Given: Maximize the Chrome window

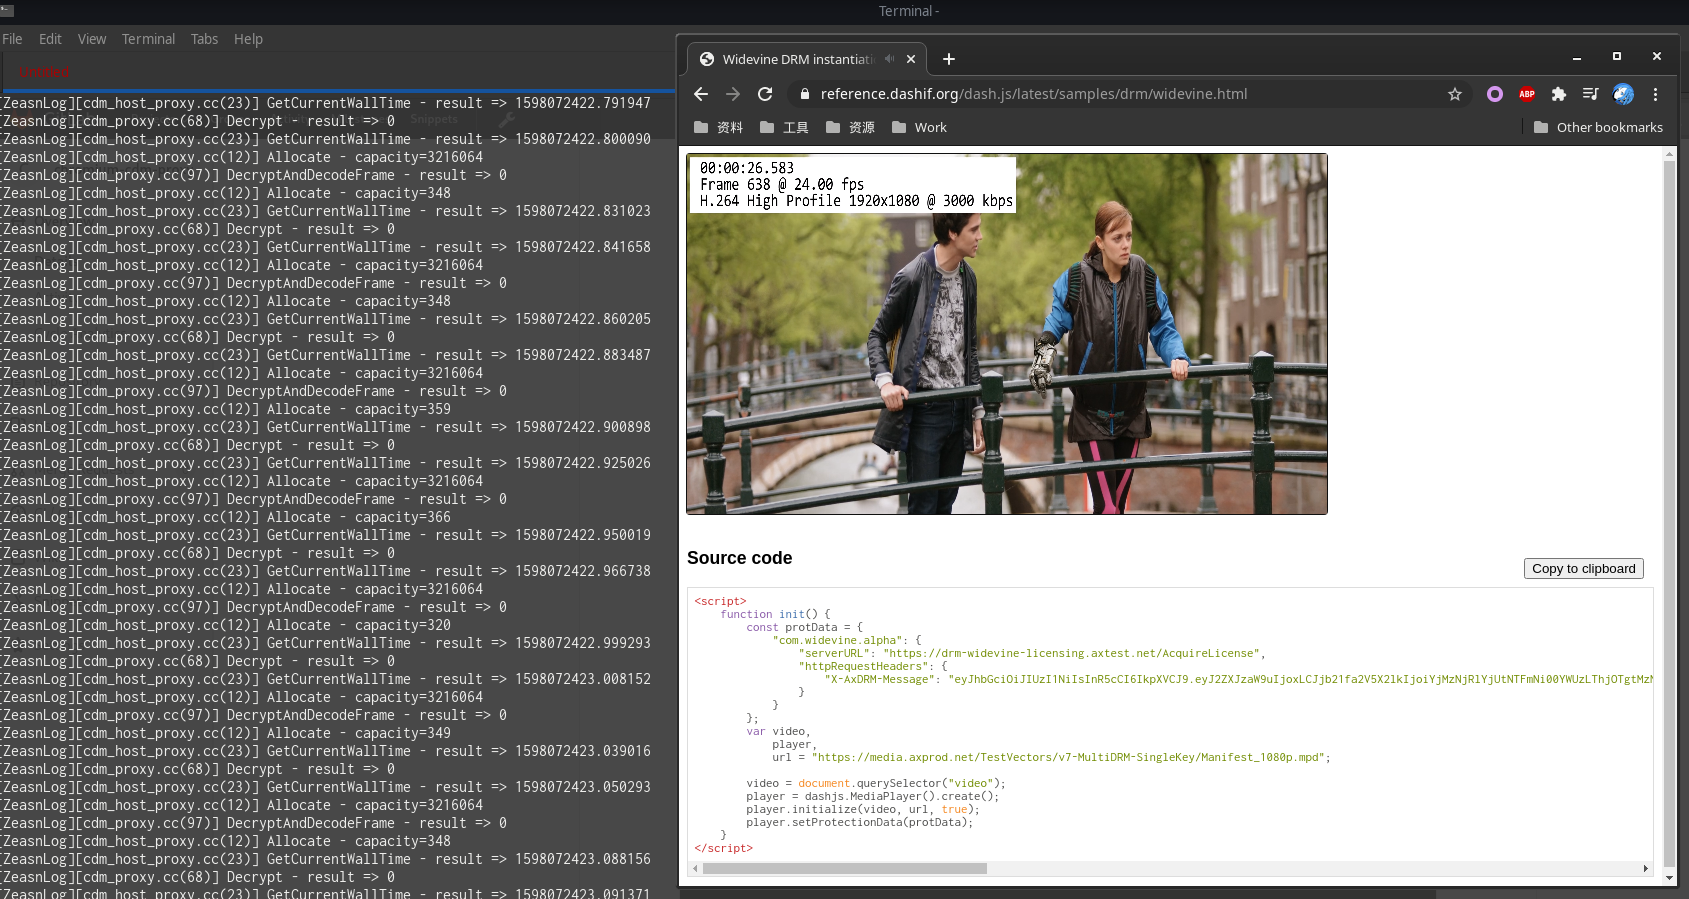Looking at the screenshot, I should click(x=1617, y=57).
